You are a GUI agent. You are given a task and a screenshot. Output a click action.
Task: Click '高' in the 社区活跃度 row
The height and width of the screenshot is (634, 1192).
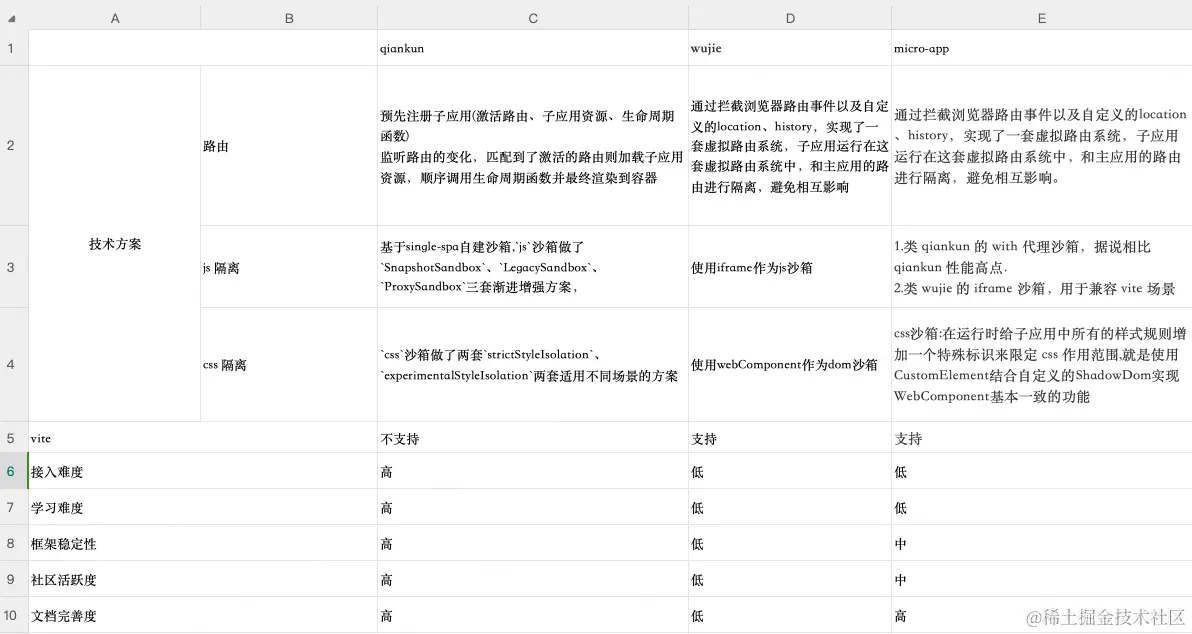point(533,579)
